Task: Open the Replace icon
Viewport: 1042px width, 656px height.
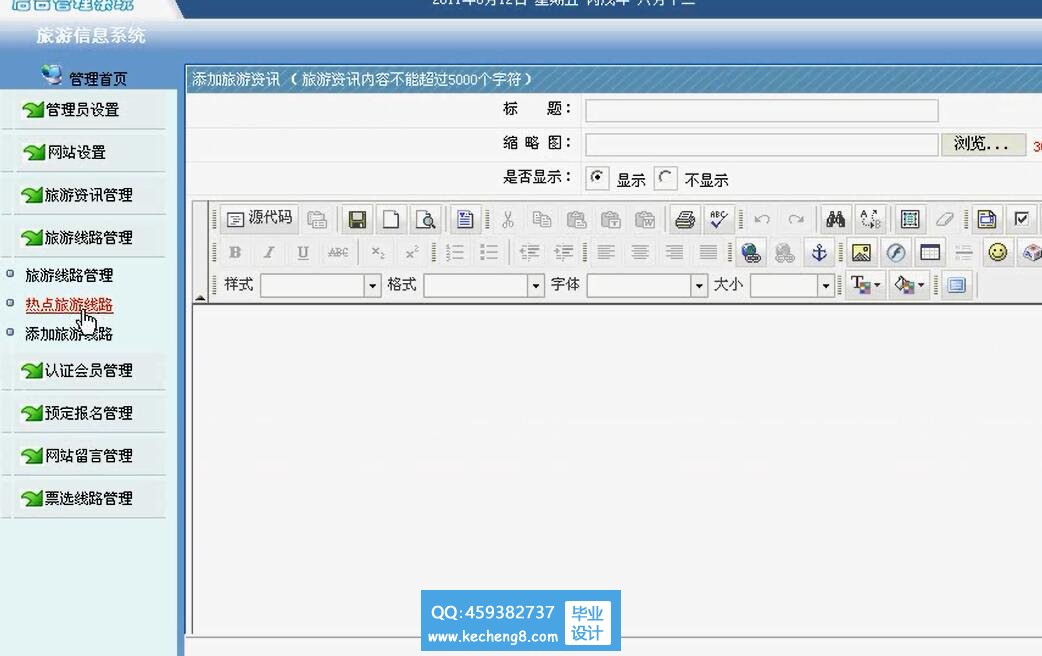Action: click(x=870, y=219)
